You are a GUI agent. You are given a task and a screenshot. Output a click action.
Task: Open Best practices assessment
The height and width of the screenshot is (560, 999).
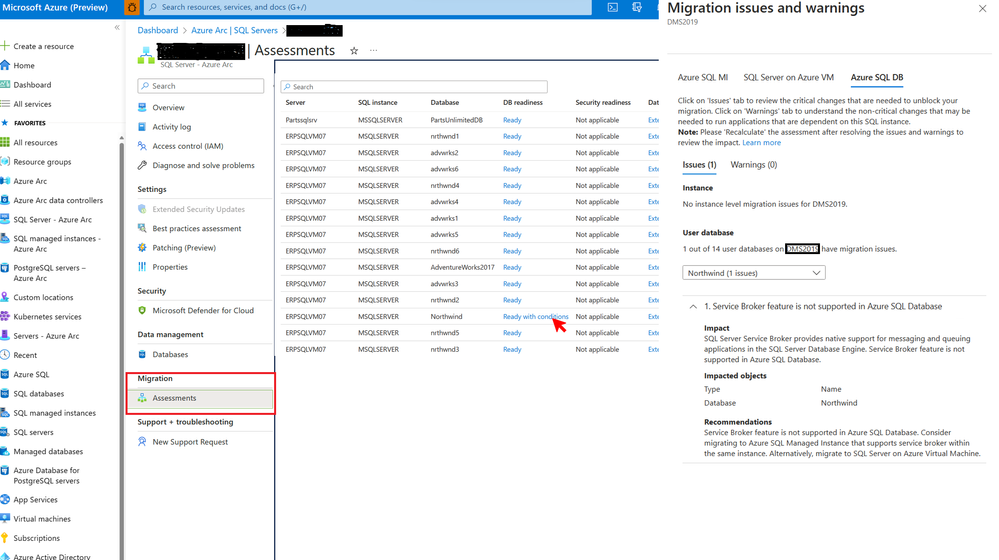[x=196, y=229]
